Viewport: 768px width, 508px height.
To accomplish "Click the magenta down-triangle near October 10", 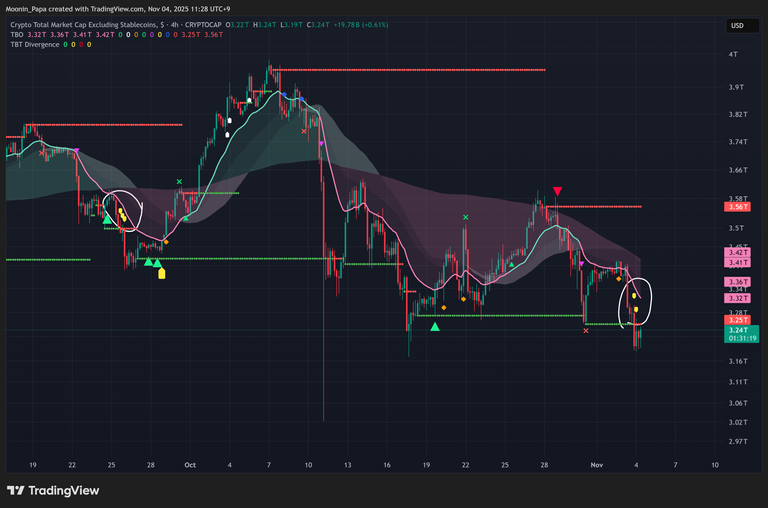I will 321,144.
